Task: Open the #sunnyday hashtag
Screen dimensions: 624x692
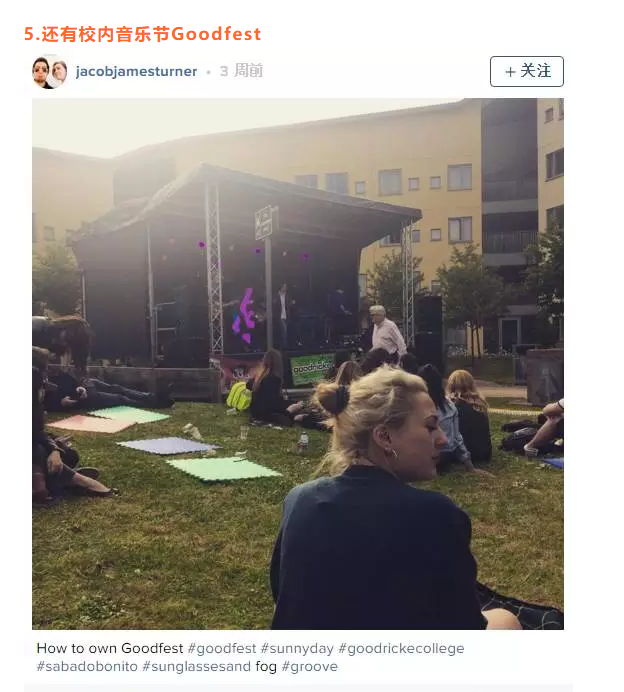Action: pyautogui.click(x=297, y=648)
